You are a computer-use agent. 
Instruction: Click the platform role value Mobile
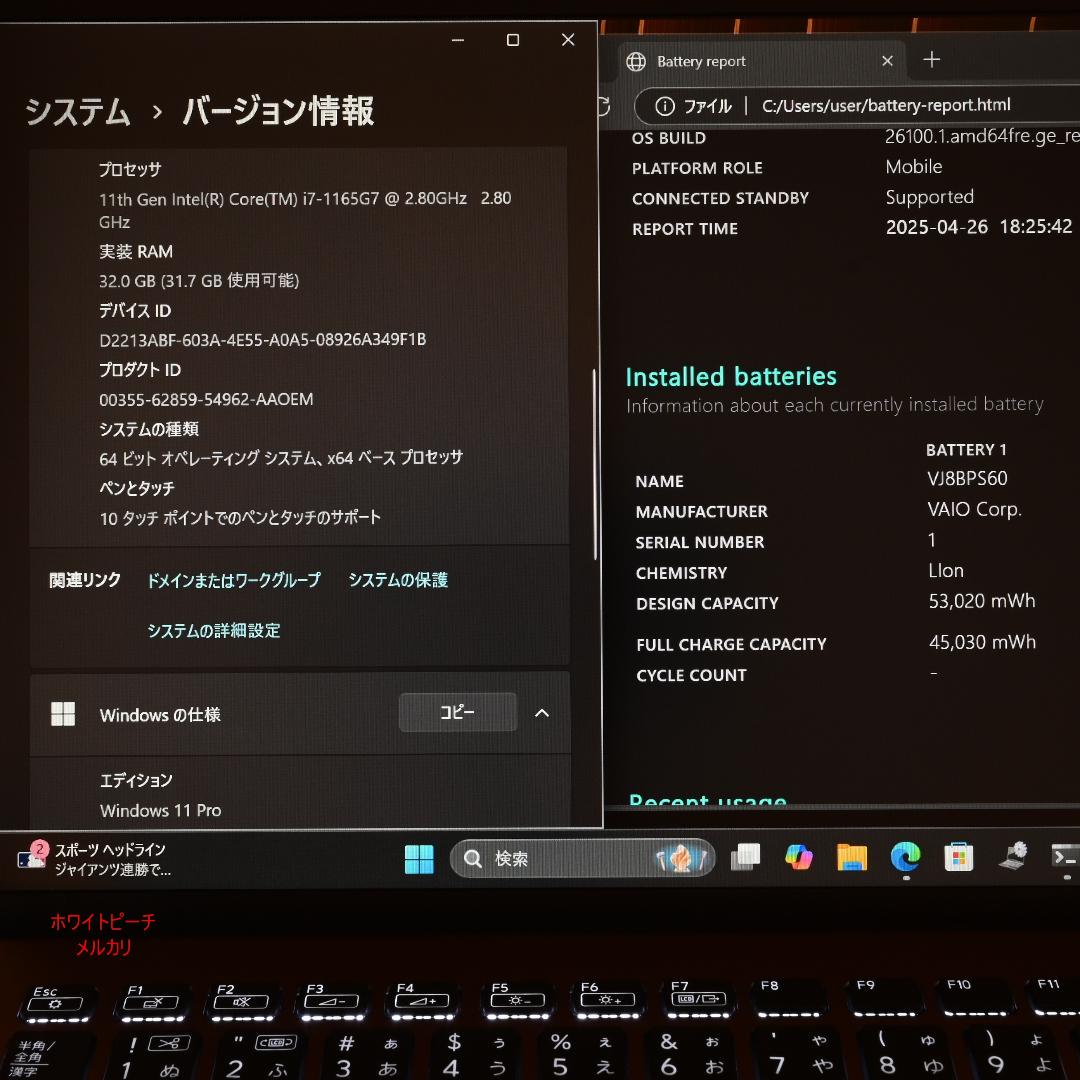[x=913, y=167]
